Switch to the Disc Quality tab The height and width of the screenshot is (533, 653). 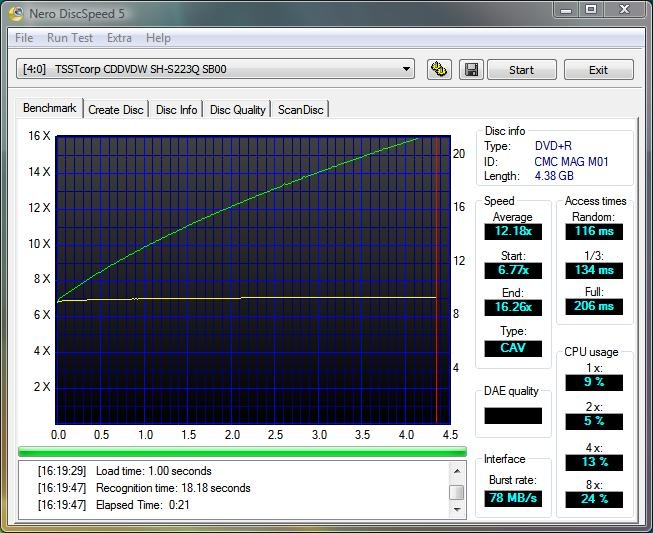pos(238,110)
